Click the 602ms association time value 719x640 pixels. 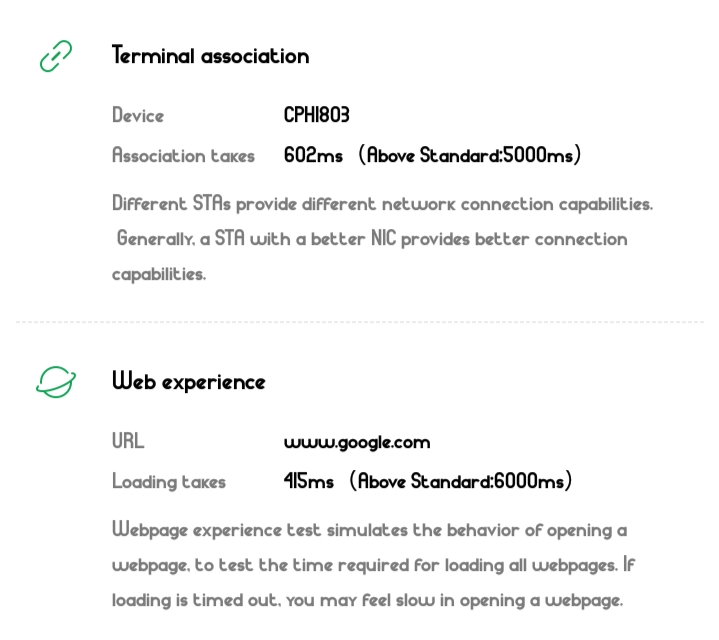pos(313,156)
